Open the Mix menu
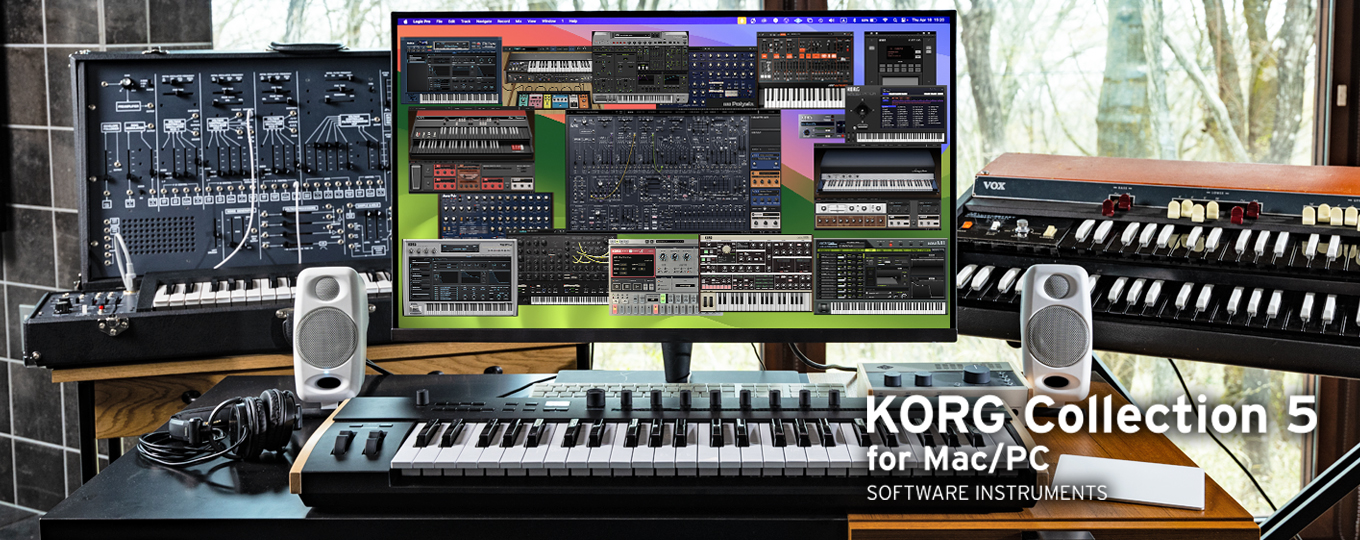 pyautogui.click(x=519, y=21)
